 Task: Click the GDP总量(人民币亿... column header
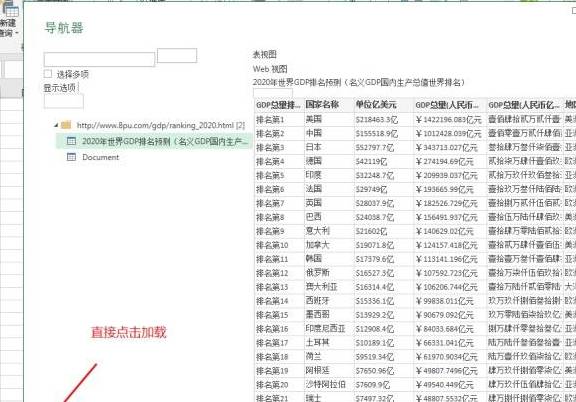(x=525, y=105)
